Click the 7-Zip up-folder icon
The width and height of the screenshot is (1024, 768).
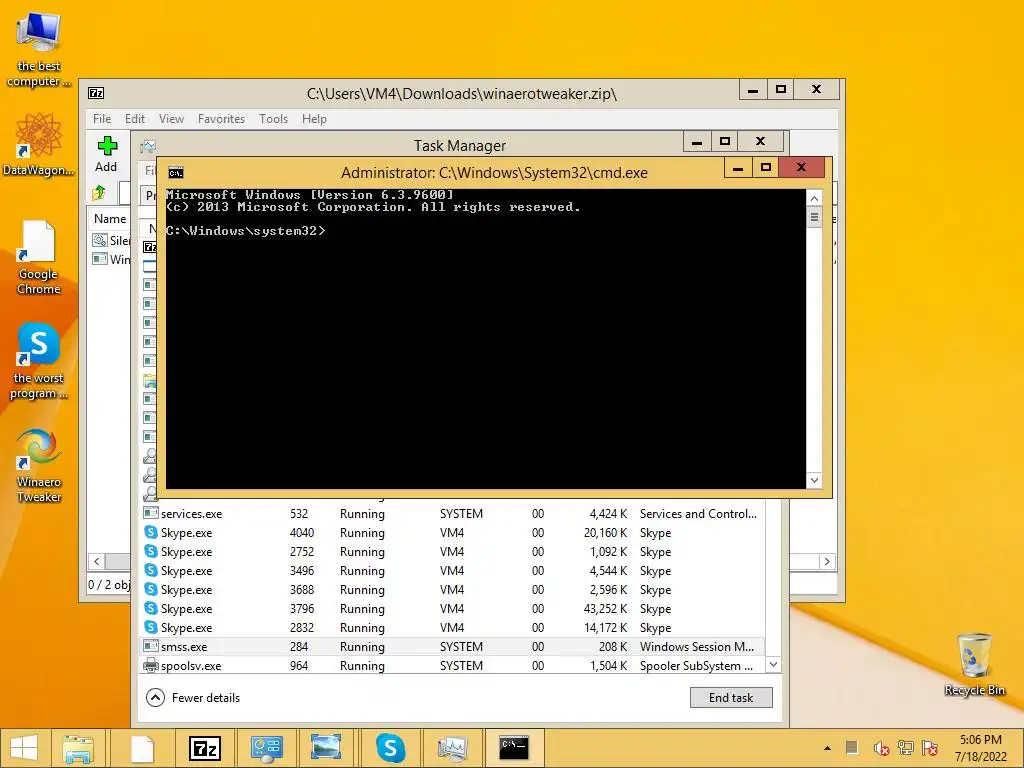click(99, 193)
